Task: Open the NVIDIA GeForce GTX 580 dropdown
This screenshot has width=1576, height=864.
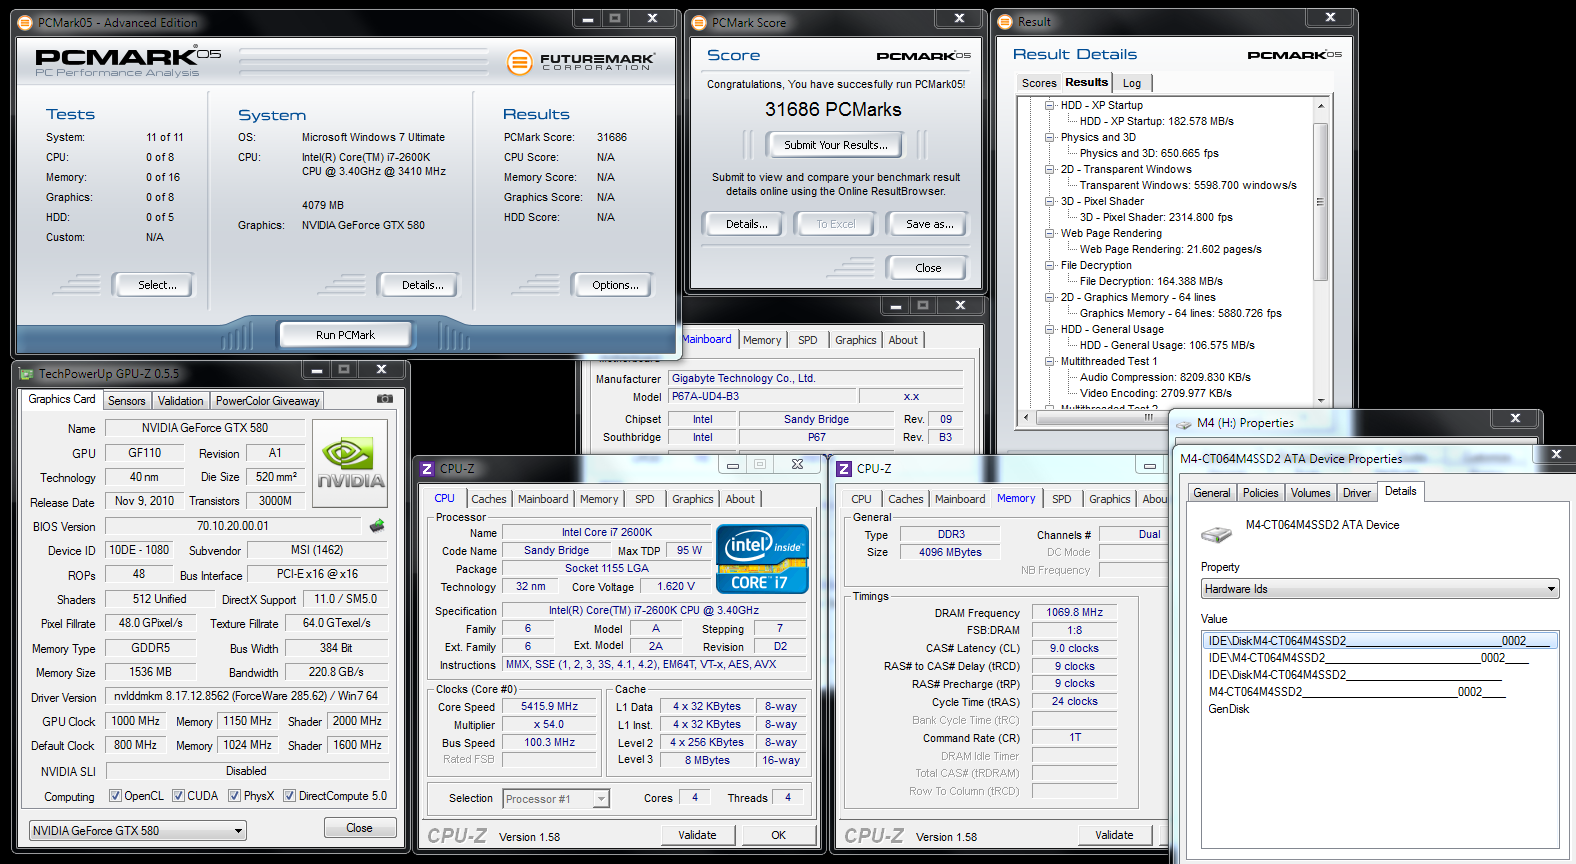Action: click(138, 831)
